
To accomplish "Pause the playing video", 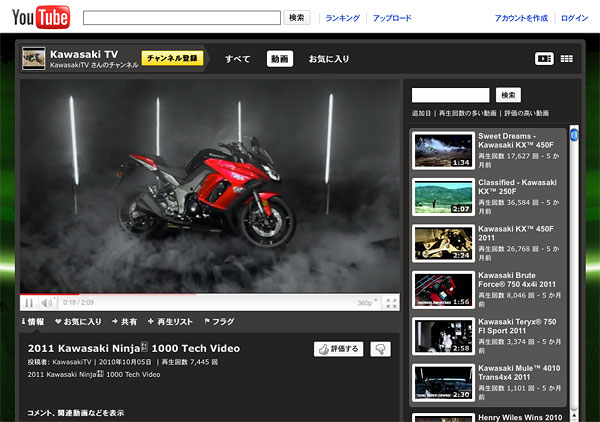I will (x=29, y=303).
